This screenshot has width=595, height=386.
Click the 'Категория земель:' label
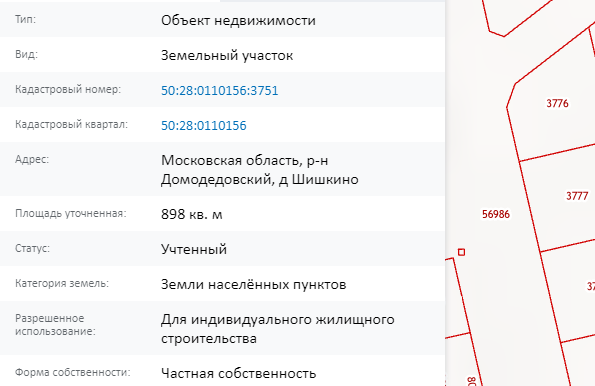62,283
